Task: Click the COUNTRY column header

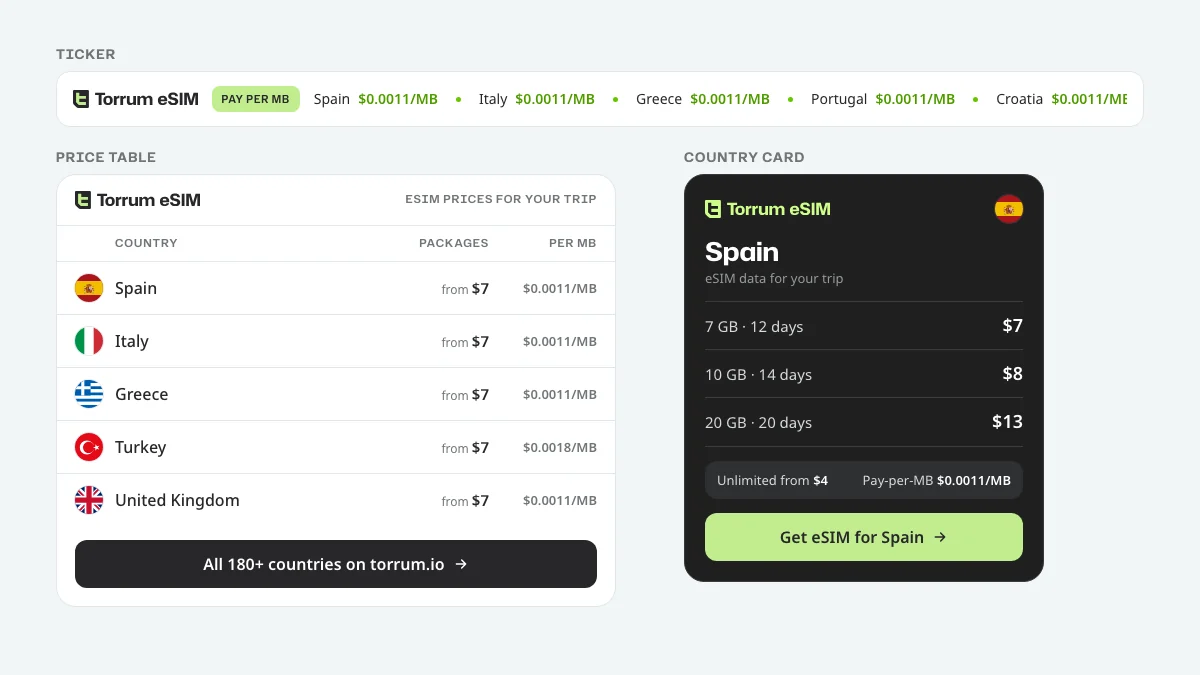Action: point(146,243)
